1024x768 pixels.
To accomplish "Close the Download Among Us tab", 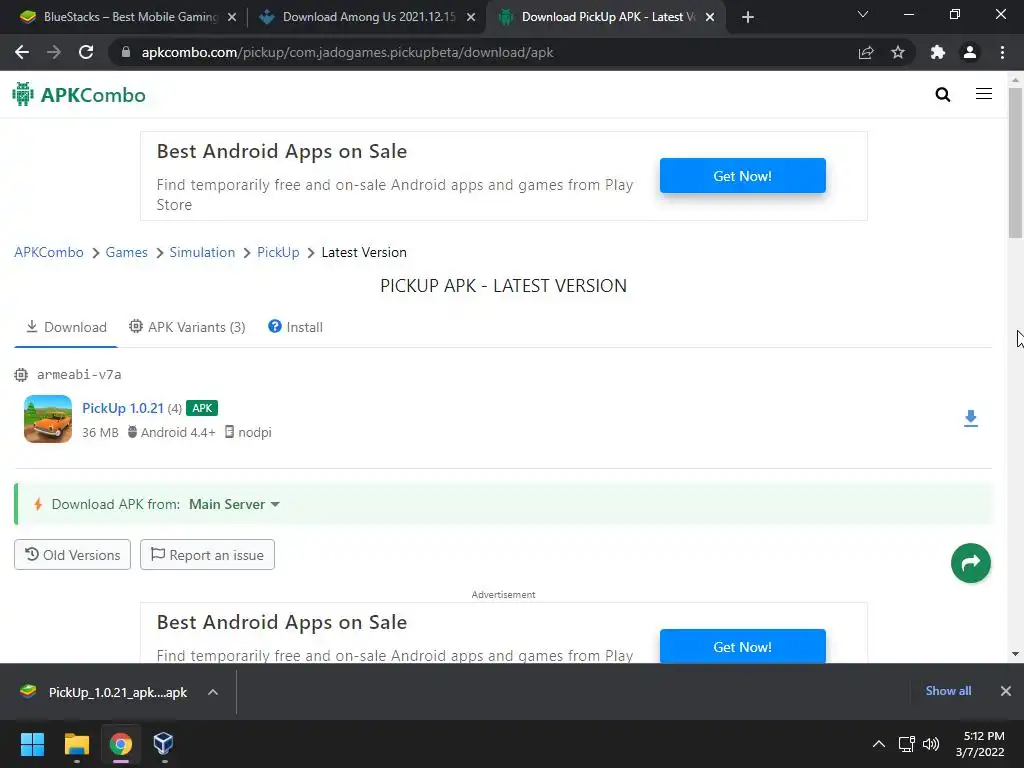I will point(471,17).
